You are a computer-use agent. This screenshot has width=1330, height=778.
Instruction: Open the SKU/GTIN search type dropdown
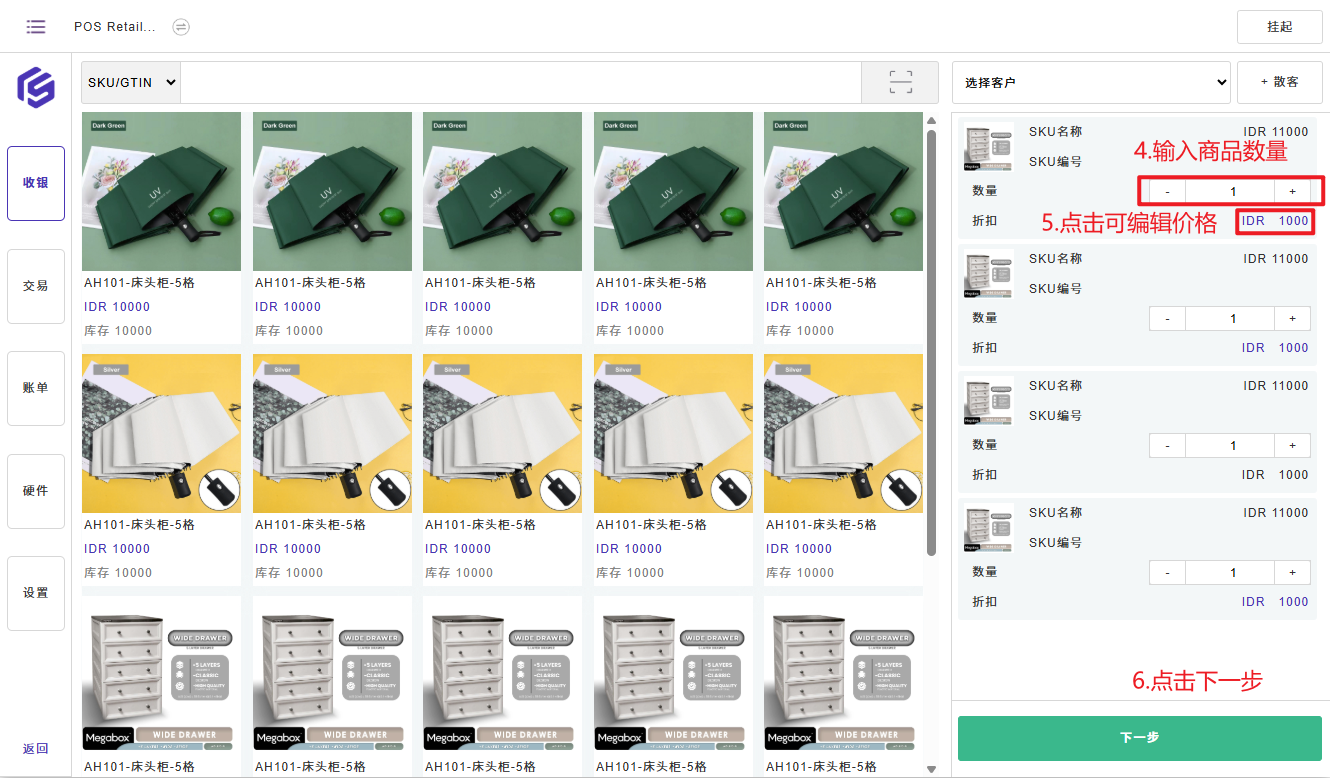[x=131, y=82]
